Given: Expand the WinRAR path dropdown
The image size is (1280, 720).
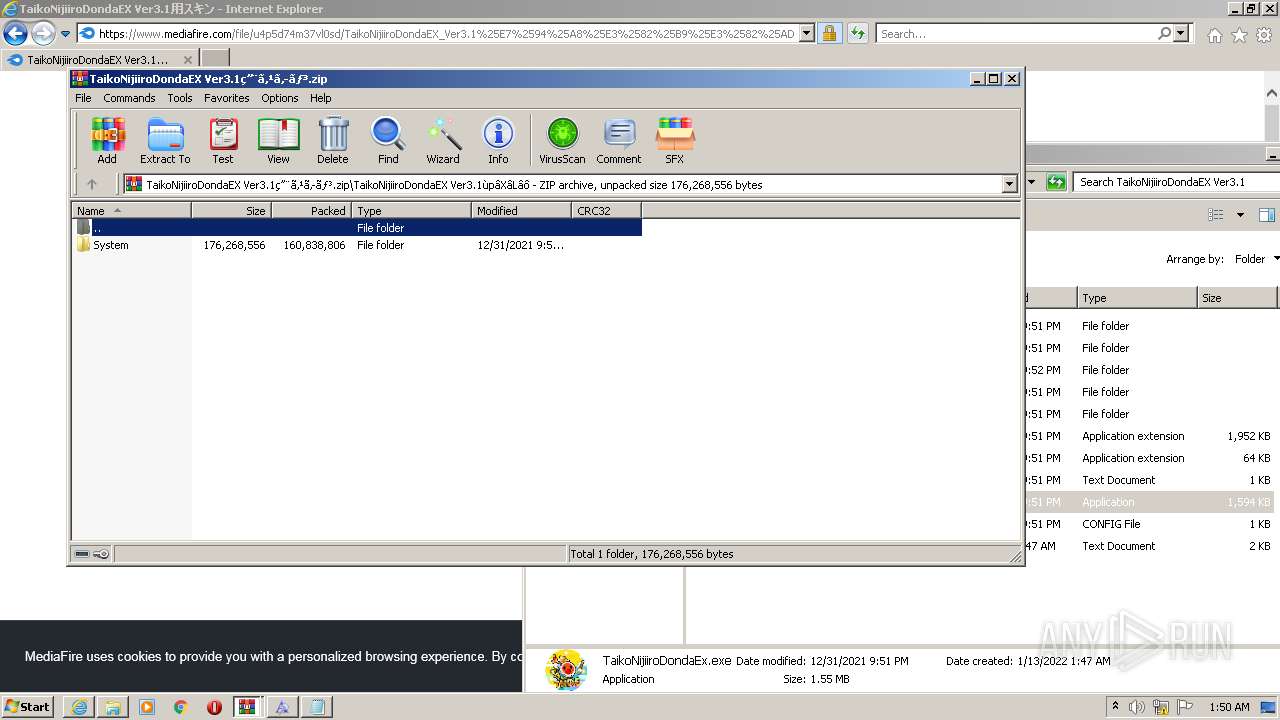Looking at the screenshot, I should pyautogui.click(x=1009, y=184).
